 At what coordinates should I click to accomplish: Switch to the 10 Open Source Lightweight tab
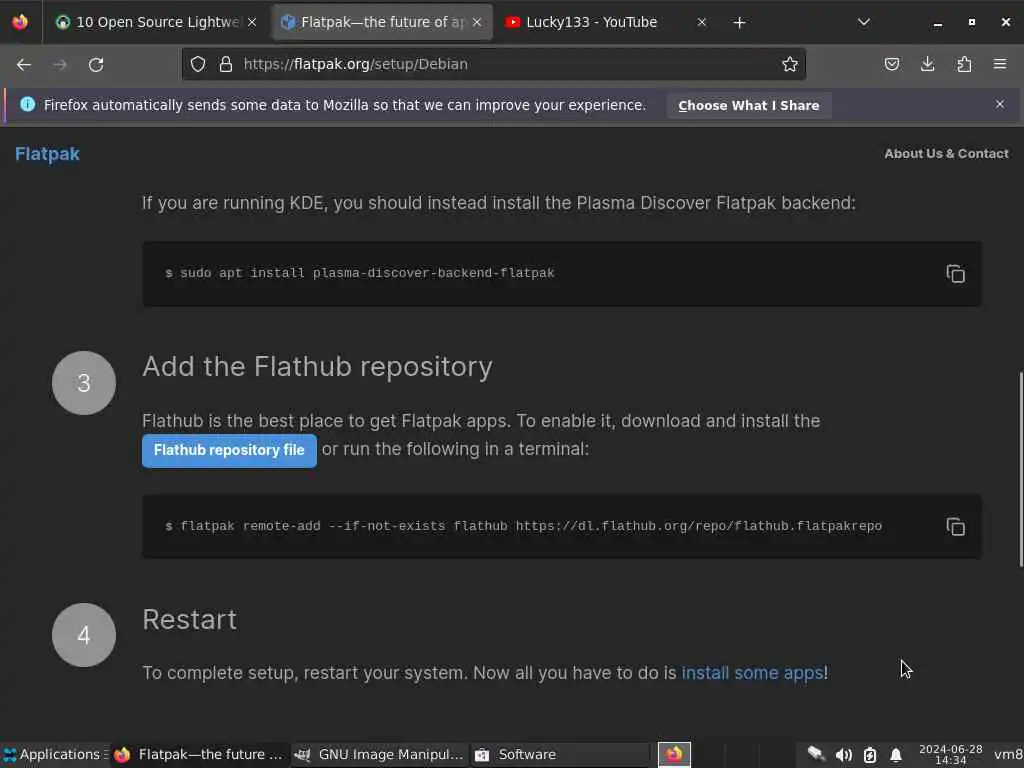pos(157,22)
